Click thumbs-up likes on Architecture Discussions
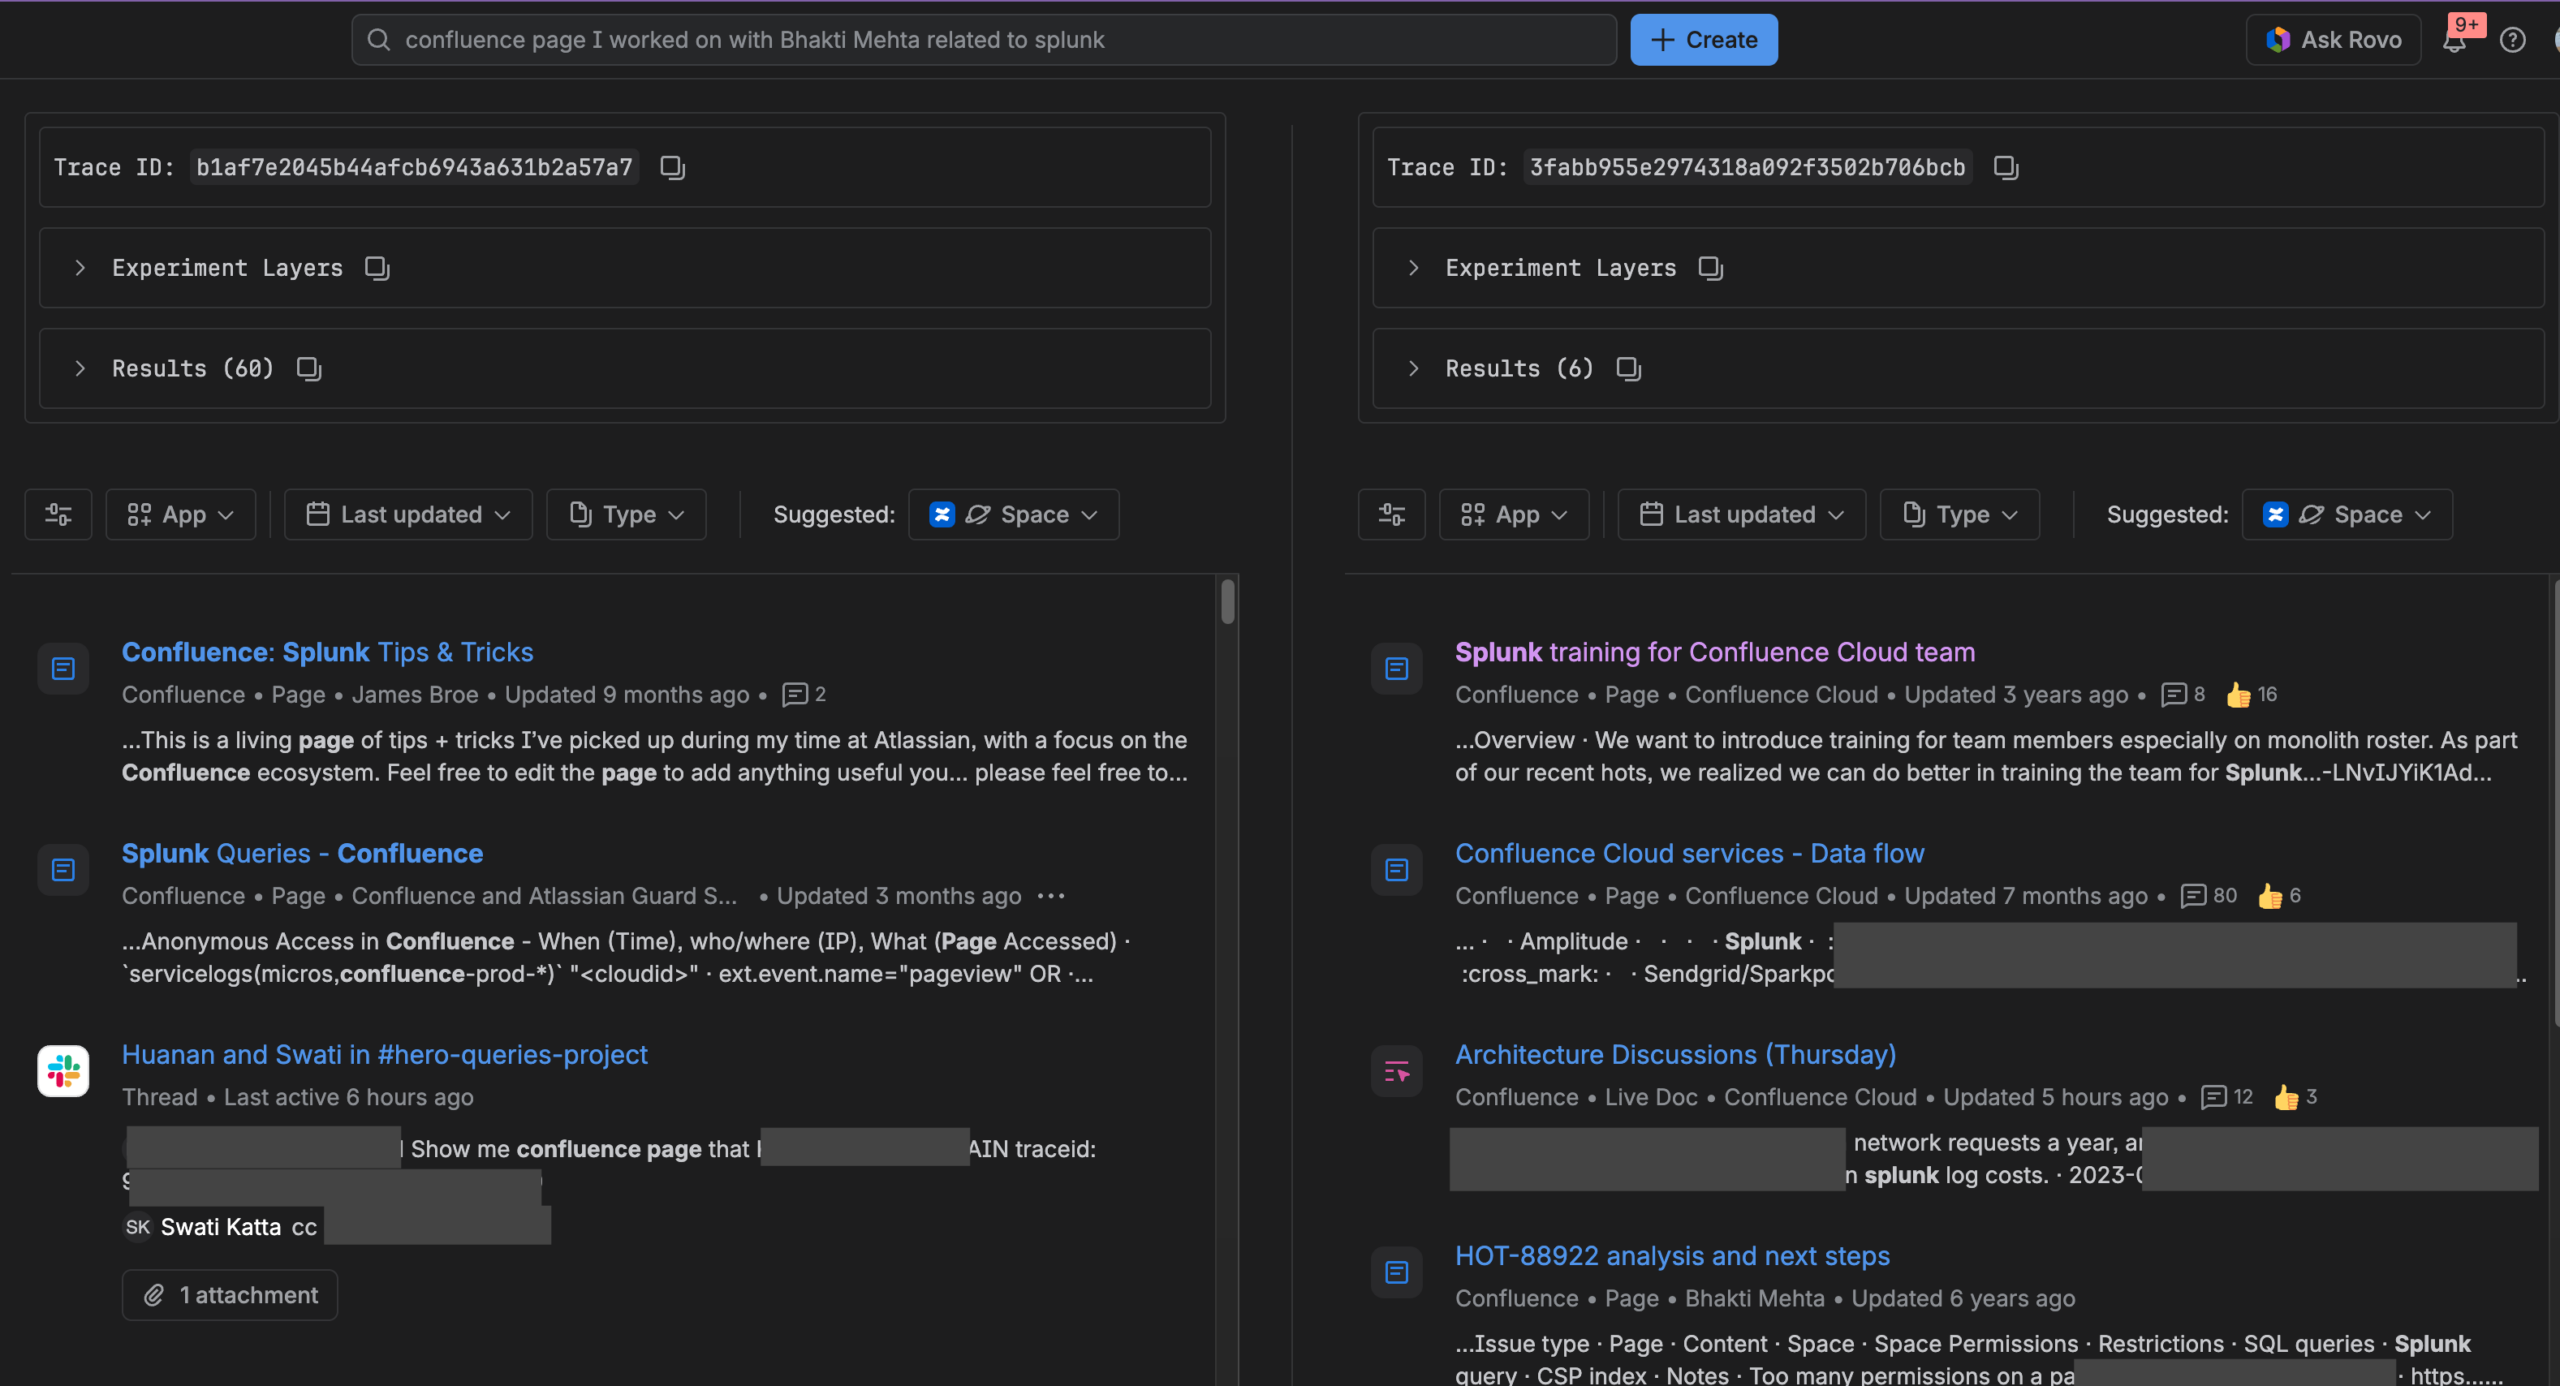Screen dimensions: 2560x1386 (2295, 1097)
